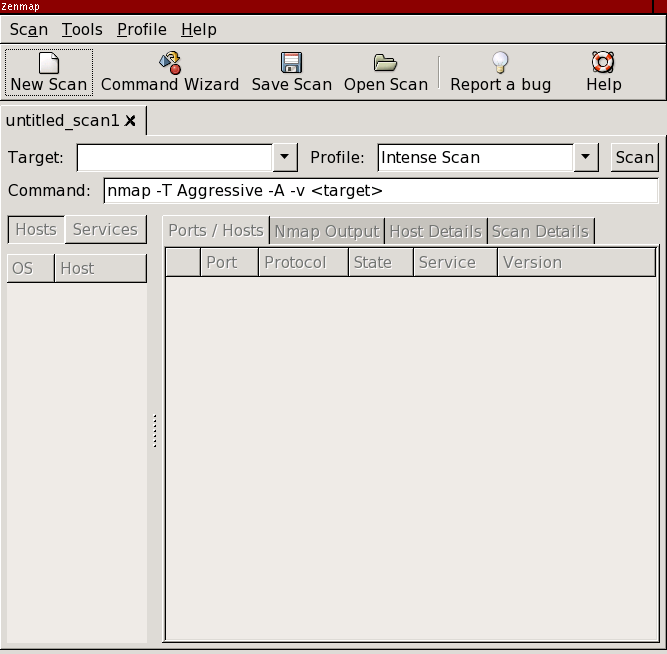The height and width of the screenshot is (654, 667).
Task: Open the Profile menu
Action: point(142,29)
